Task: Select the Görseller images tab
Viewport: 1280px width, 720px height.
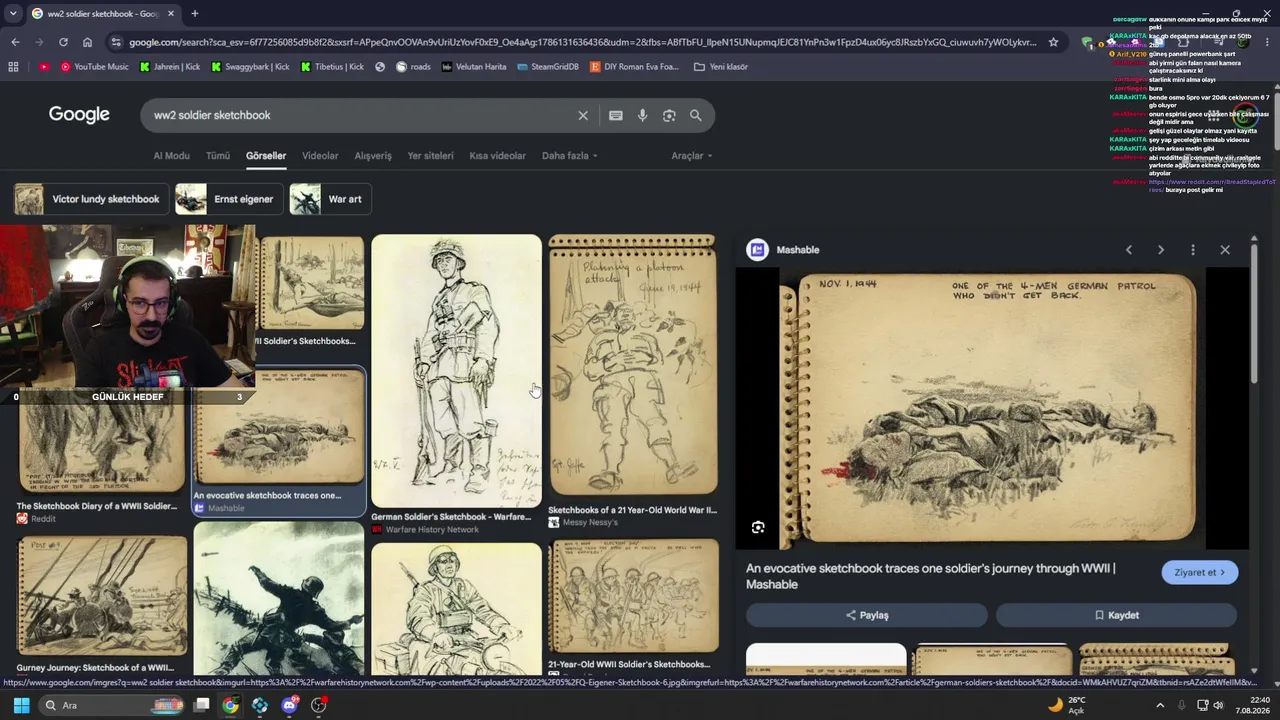Action: click(x=266, y=156)
